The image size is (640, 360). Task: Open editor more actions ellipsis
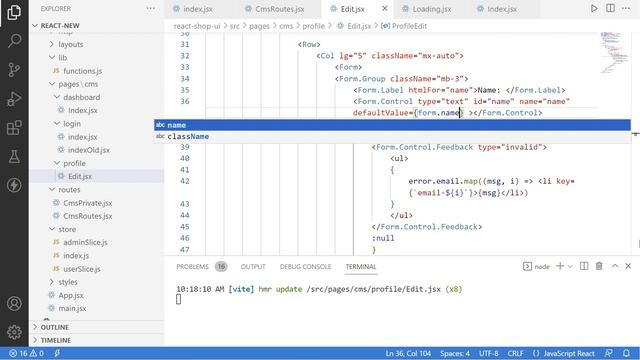pyautogui.click(x=626, y=9)
